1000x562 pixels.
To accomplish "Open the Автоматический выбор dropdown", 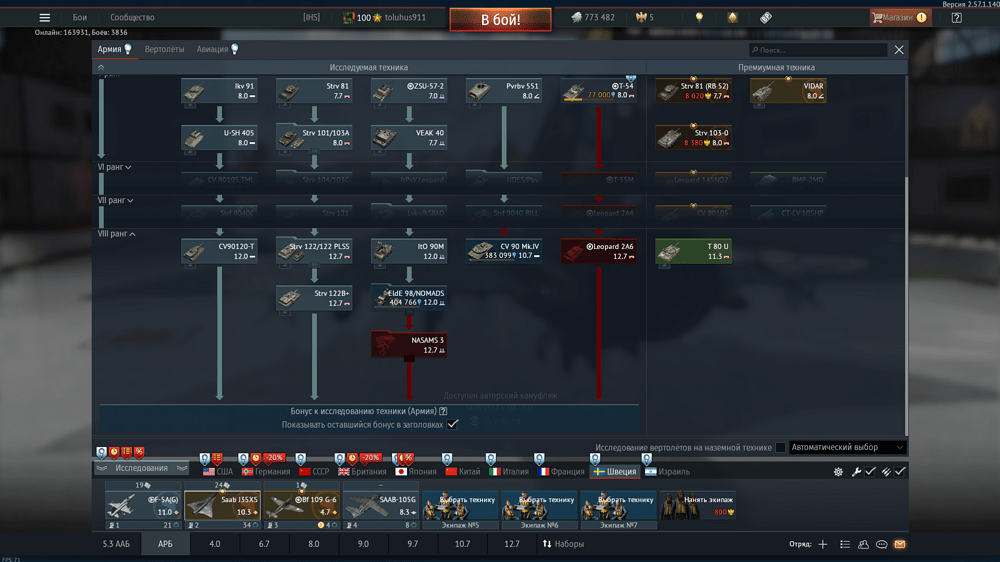I will pyautogui.click(x=848, y=448).
